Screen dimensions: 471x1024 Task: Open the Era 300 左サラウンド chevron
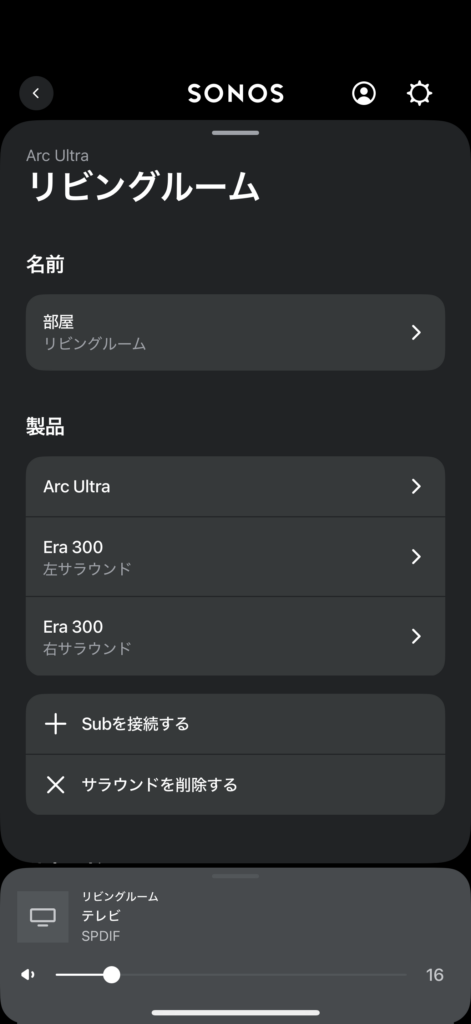[416, 556]
